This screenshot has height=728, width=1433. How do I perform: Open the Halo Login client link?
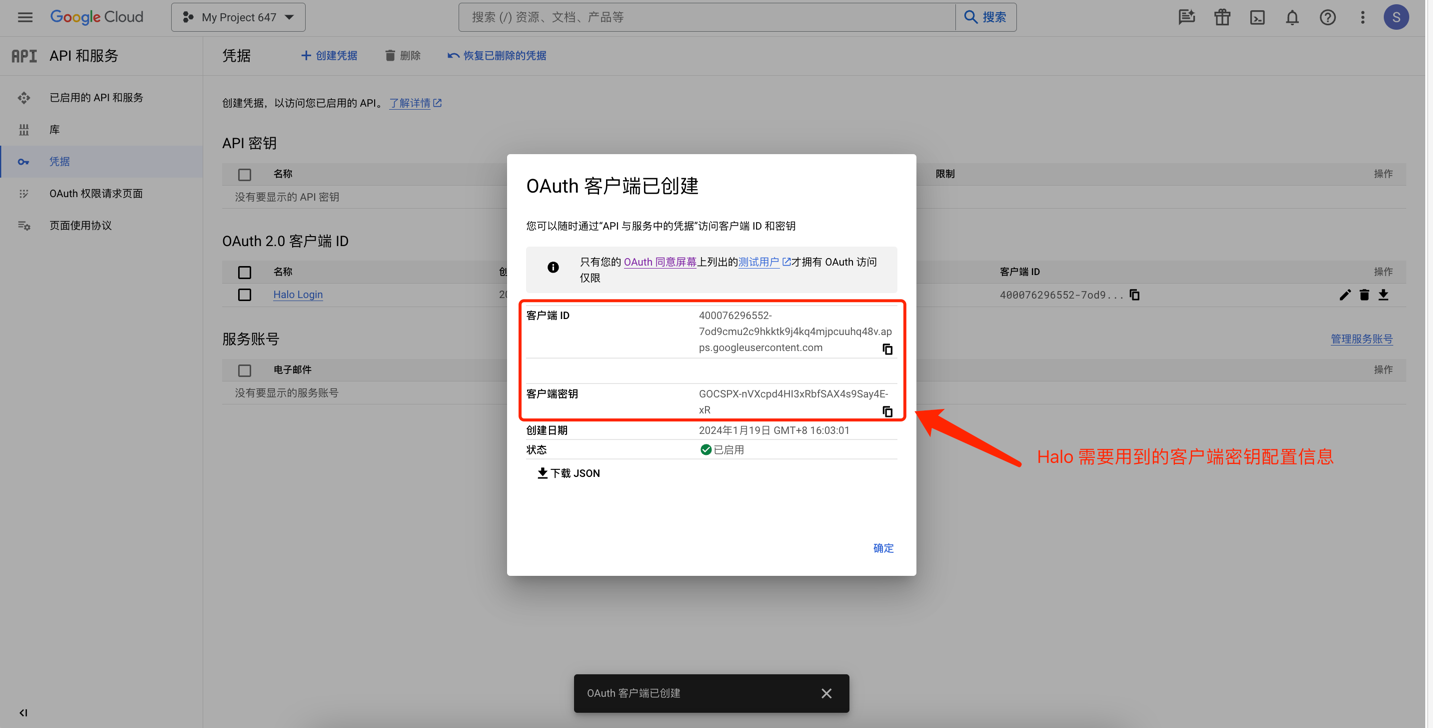[298, 295]
